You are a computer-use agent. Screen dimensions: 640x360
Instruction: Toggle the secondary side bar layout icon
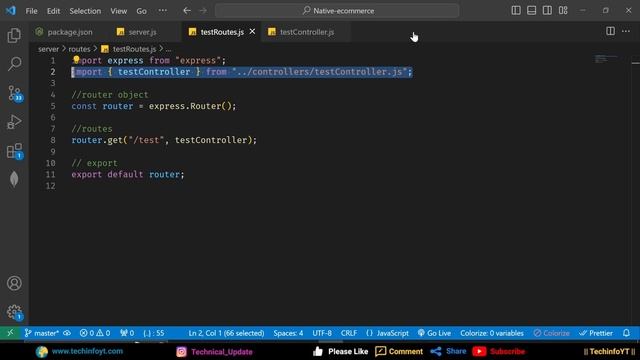click(x=547, y=11)
